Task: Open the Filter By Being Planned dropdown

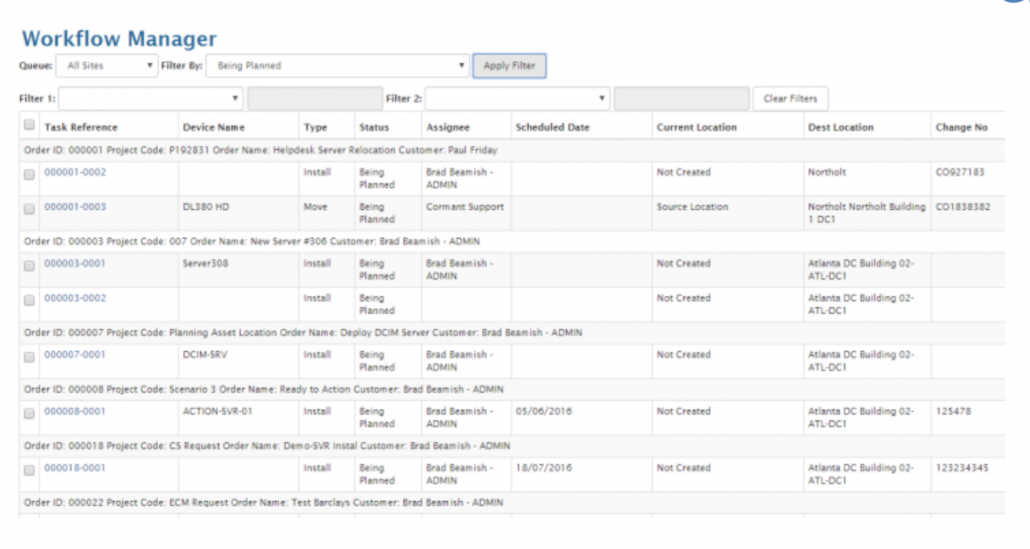Action: click(x=338, y=66)
